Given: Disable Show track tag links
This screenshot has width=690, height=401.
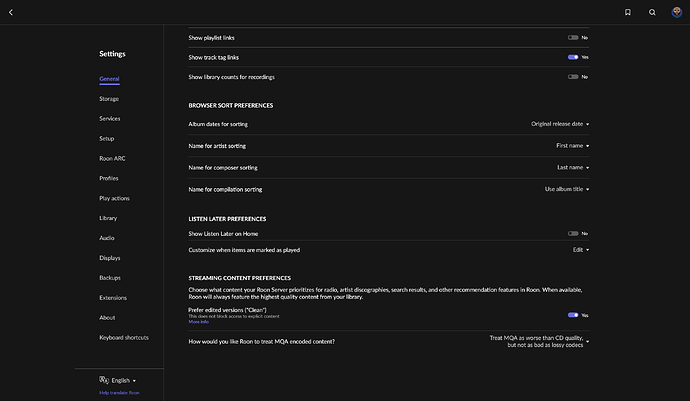Looking at the screenshot, I should [573, 57].
